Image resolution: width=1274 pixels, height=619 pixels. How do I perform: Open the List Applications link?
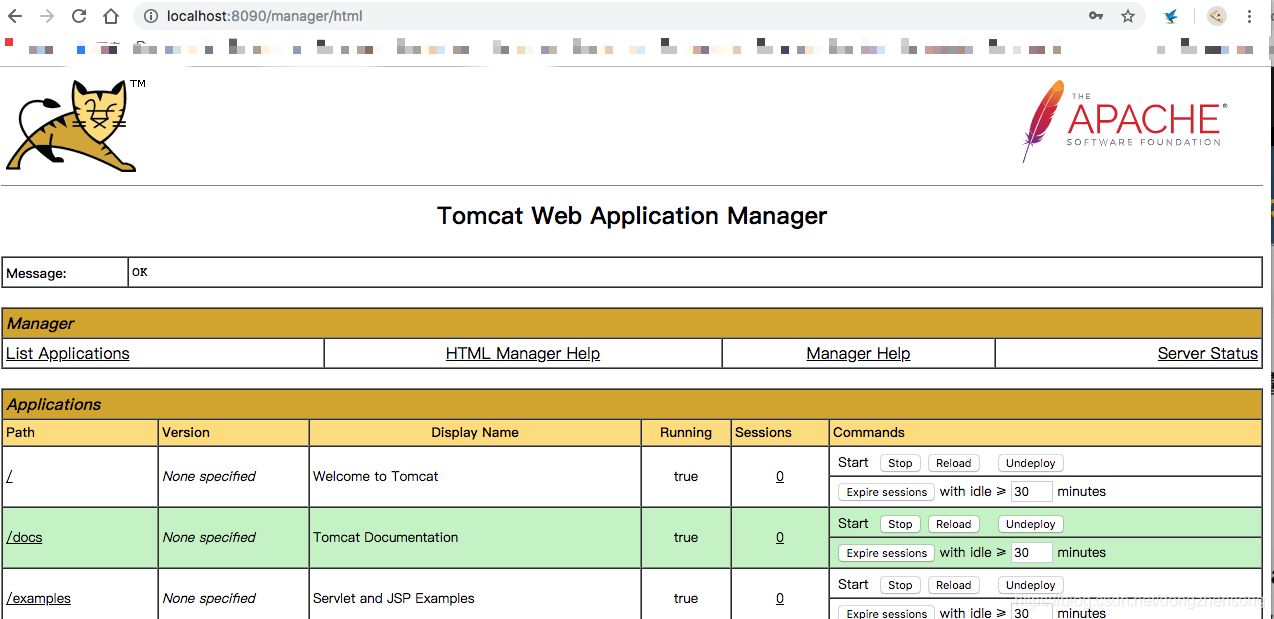pyautogui.click(x=68, y=353)
